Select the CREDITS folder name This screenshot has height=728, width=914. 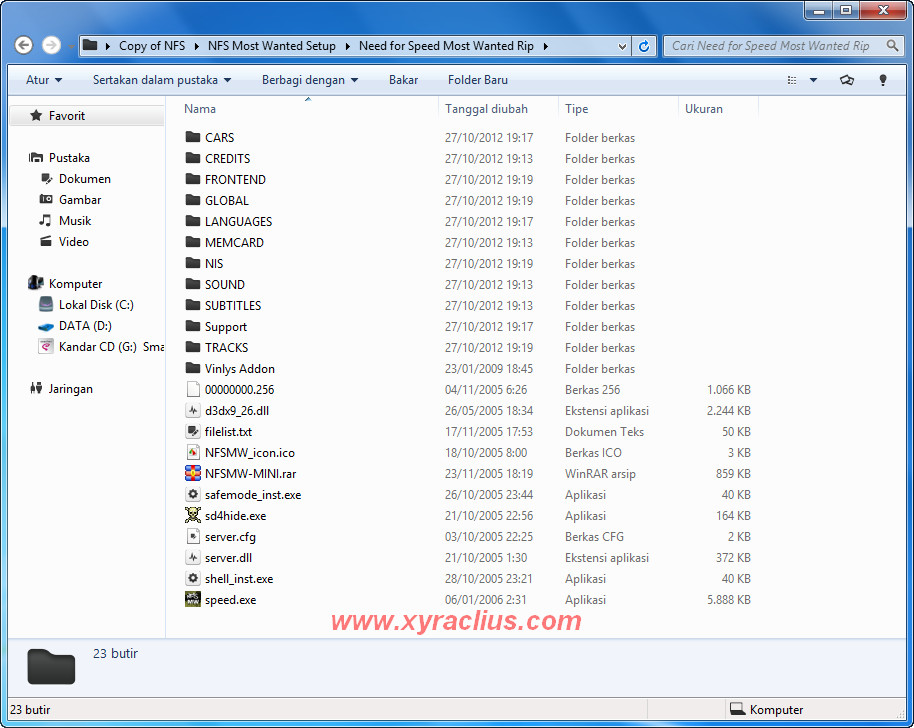(227, 159)
